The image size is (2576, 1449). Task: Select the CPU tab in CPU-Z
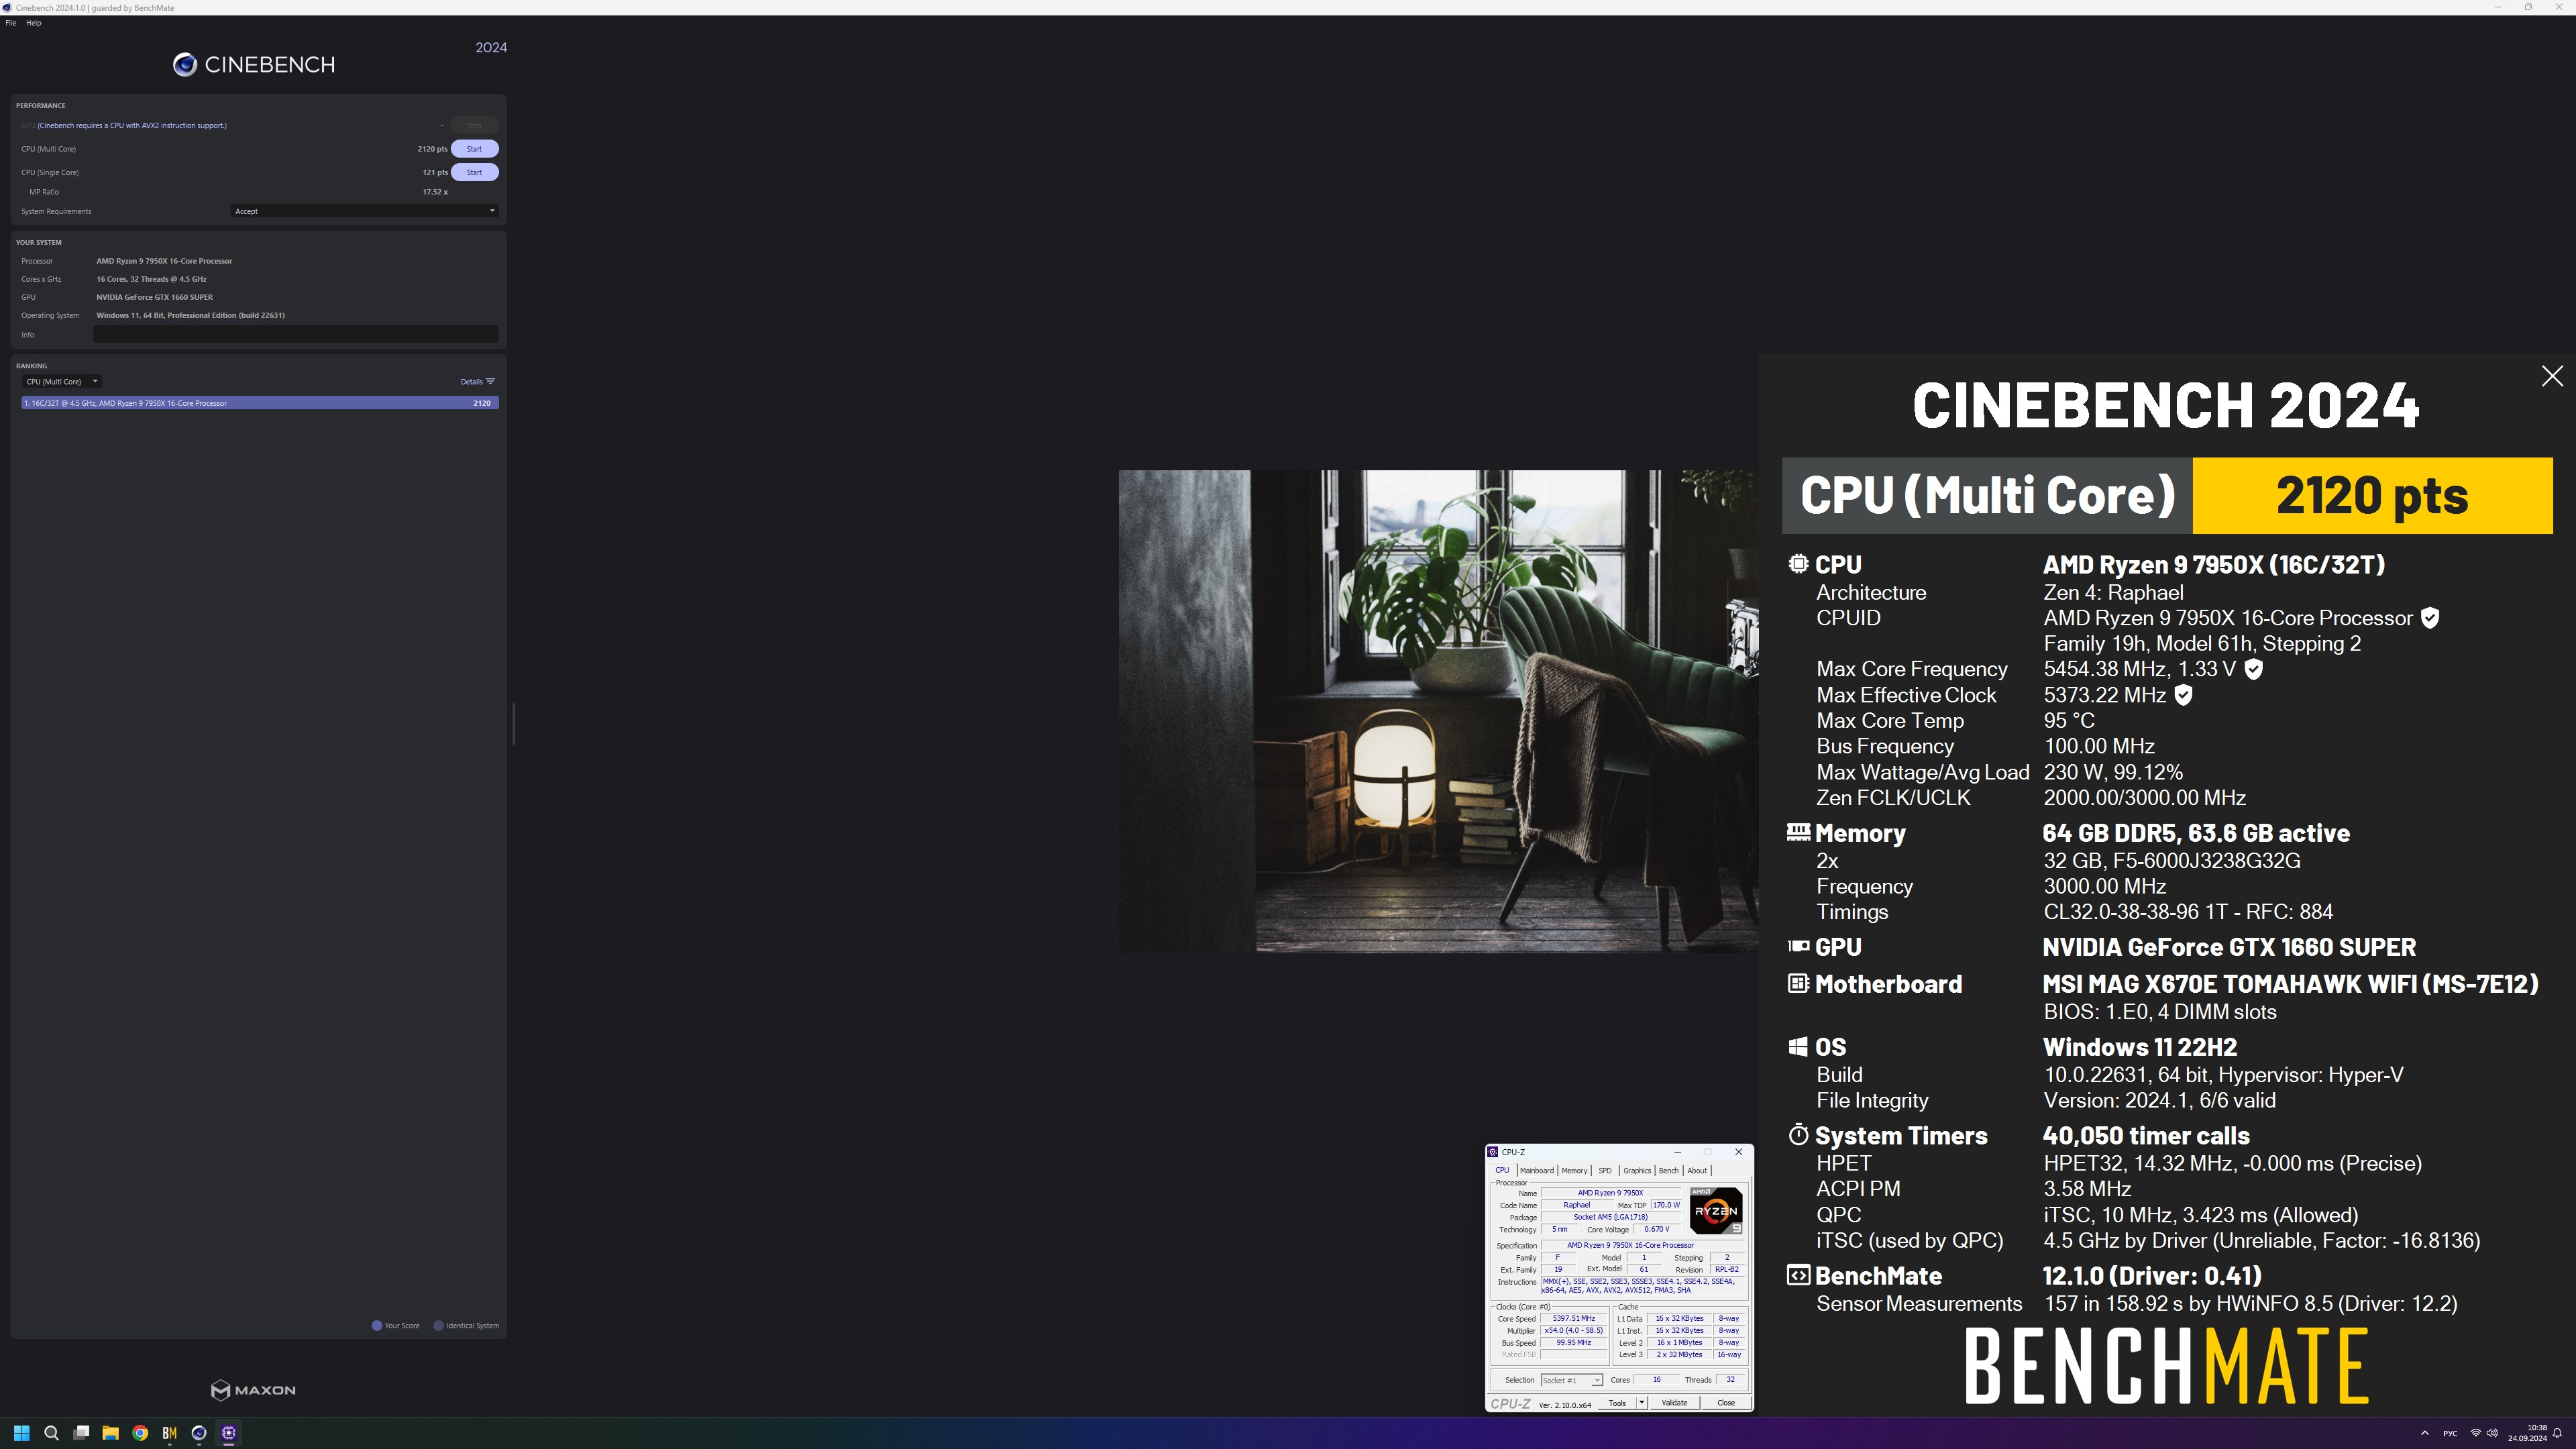pos(1502,1170)
